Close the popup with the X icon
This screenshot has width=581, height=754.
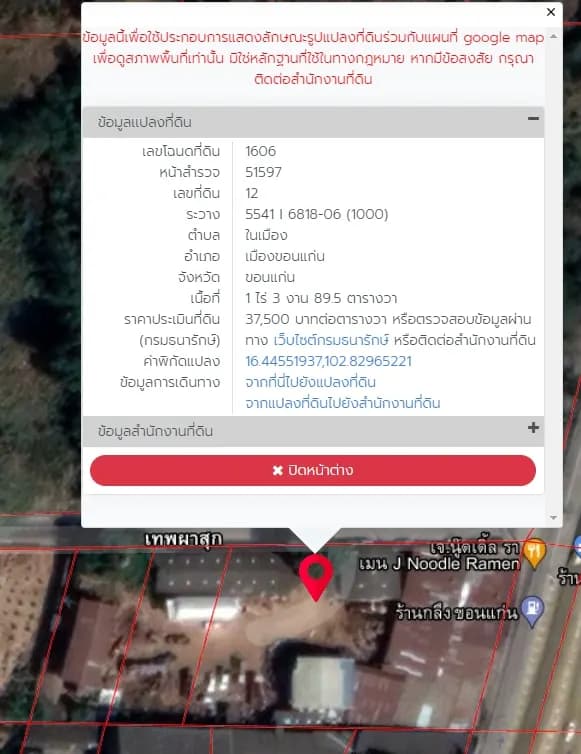point(551,12)
